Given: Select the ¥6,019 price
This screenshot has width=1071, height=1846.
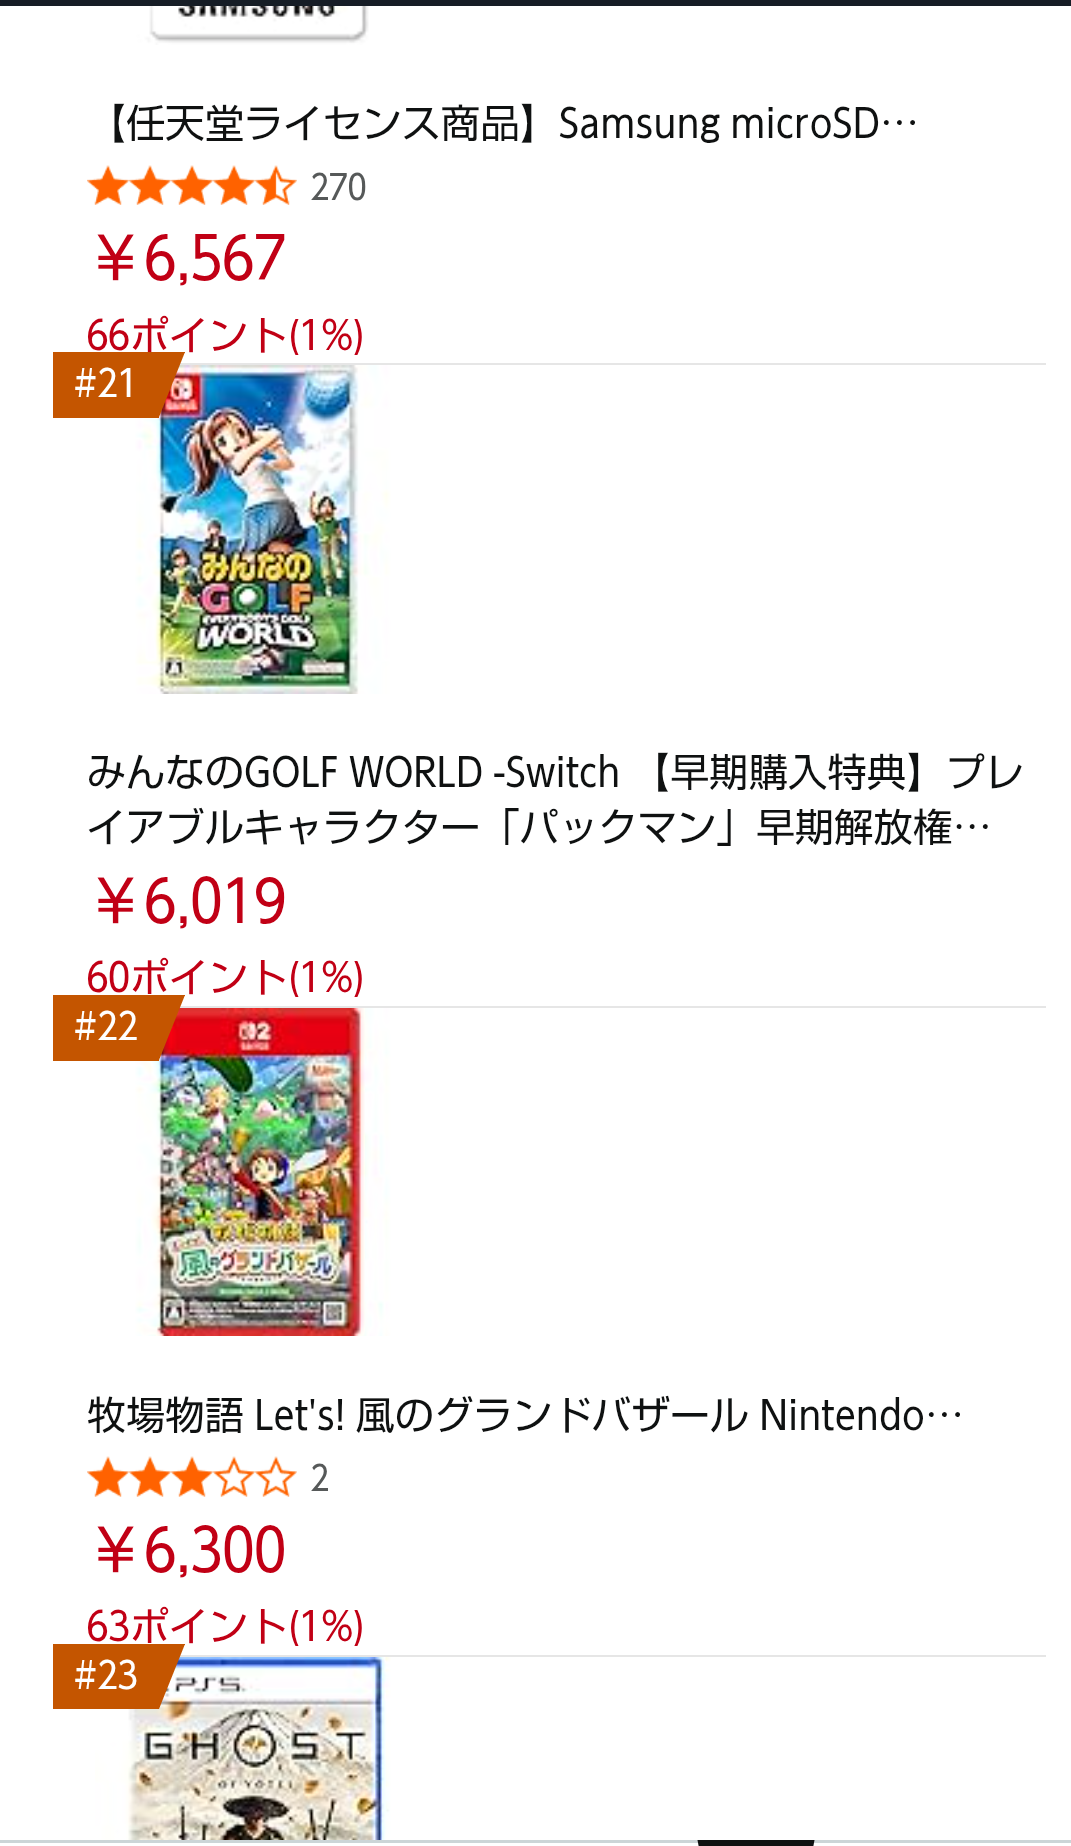Looking at the screenshot, I should click(x=190, y=901).
